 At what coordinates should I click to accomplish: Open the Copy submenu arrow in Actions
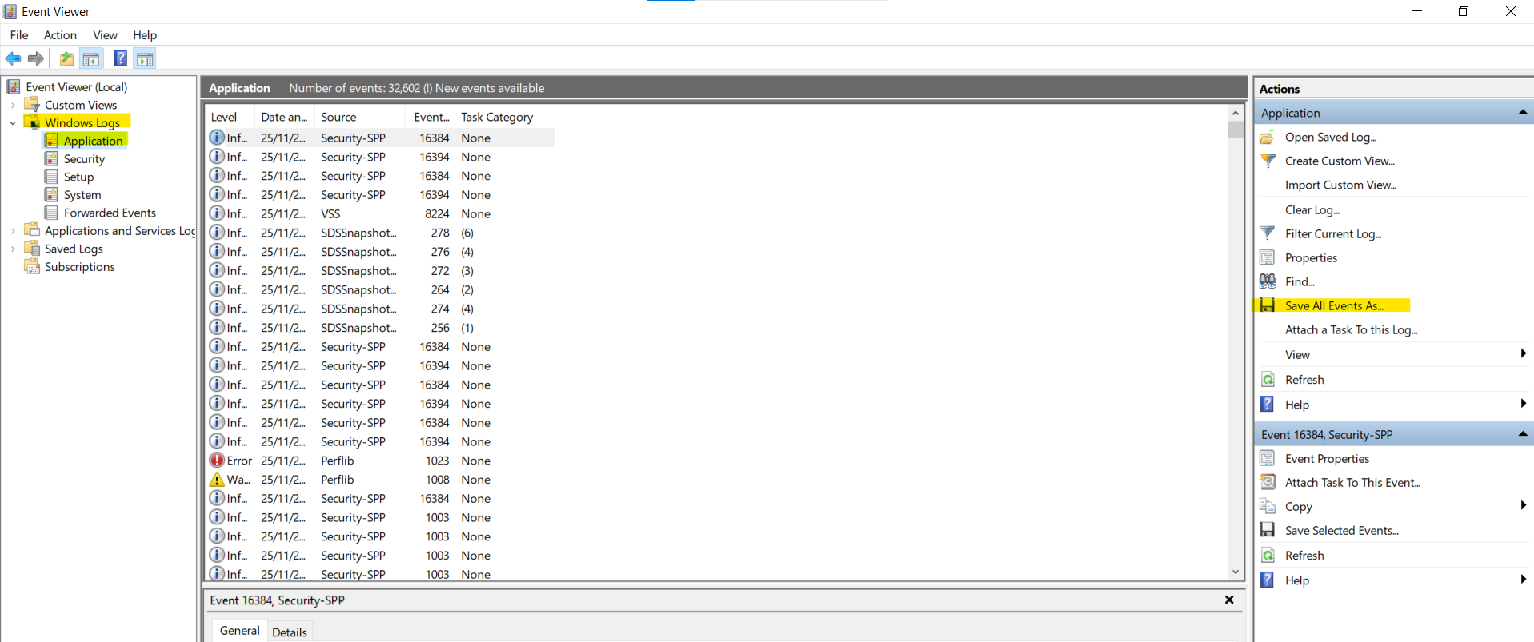pos(1523,506)
